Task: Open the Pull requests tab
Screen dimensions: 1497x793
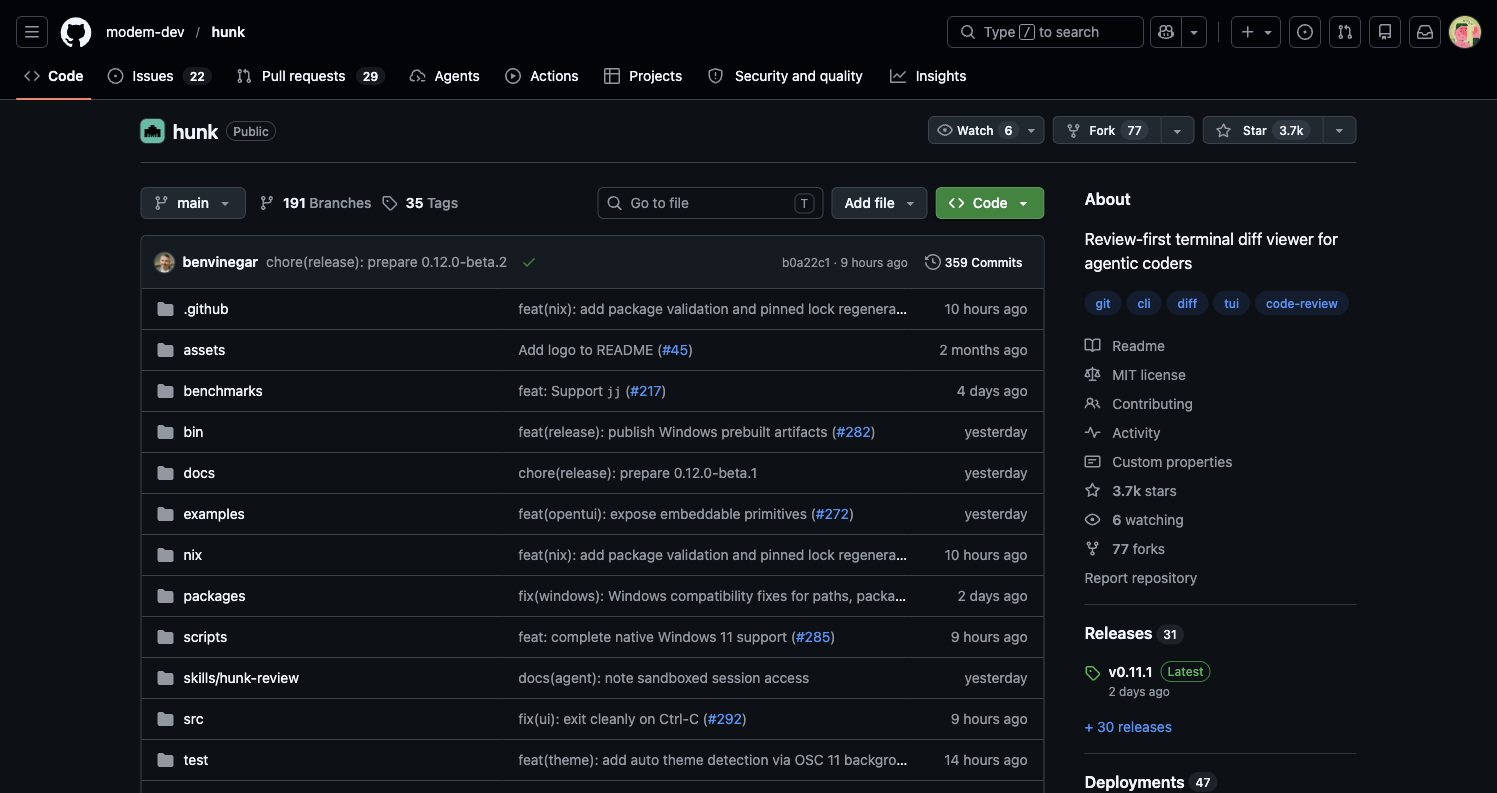Action: (x=310, y=76)
